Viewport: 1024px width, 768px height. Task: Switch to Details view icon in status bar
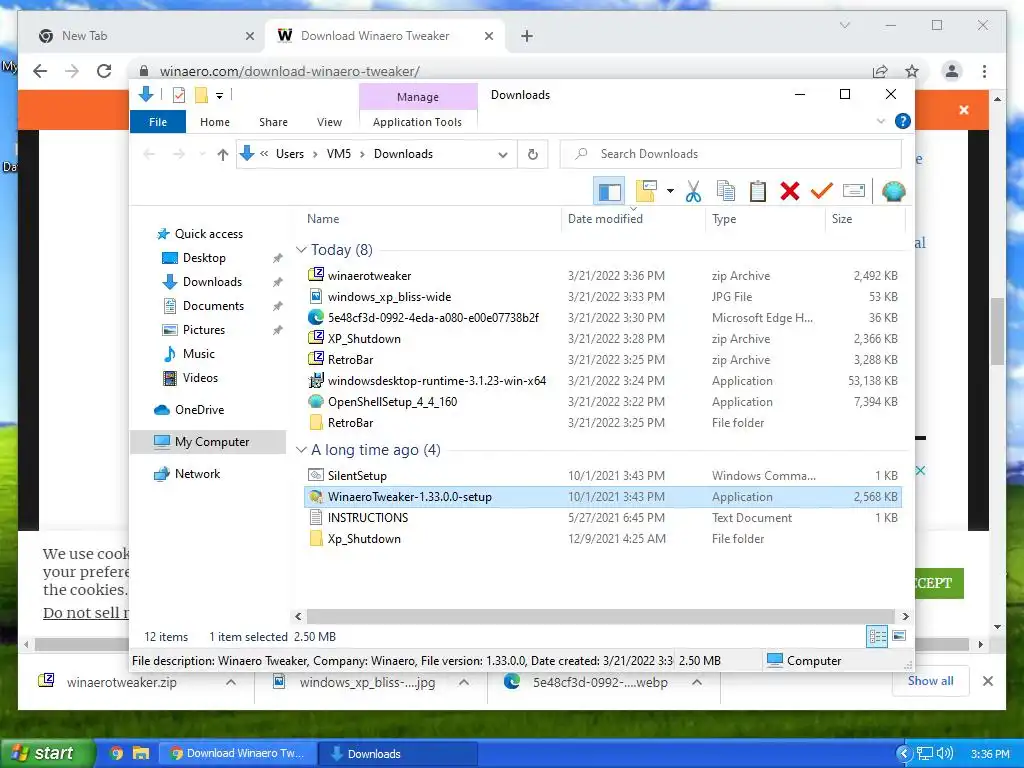pyautogui.click(x=876, y=636)
